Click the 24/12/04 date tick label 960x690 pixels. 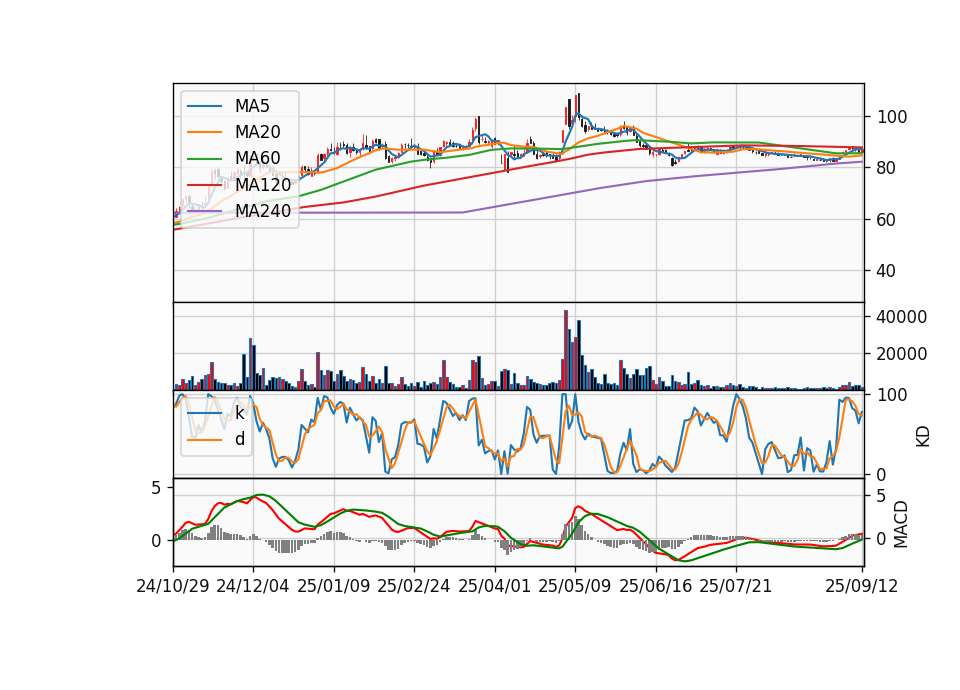click(253, 586)
